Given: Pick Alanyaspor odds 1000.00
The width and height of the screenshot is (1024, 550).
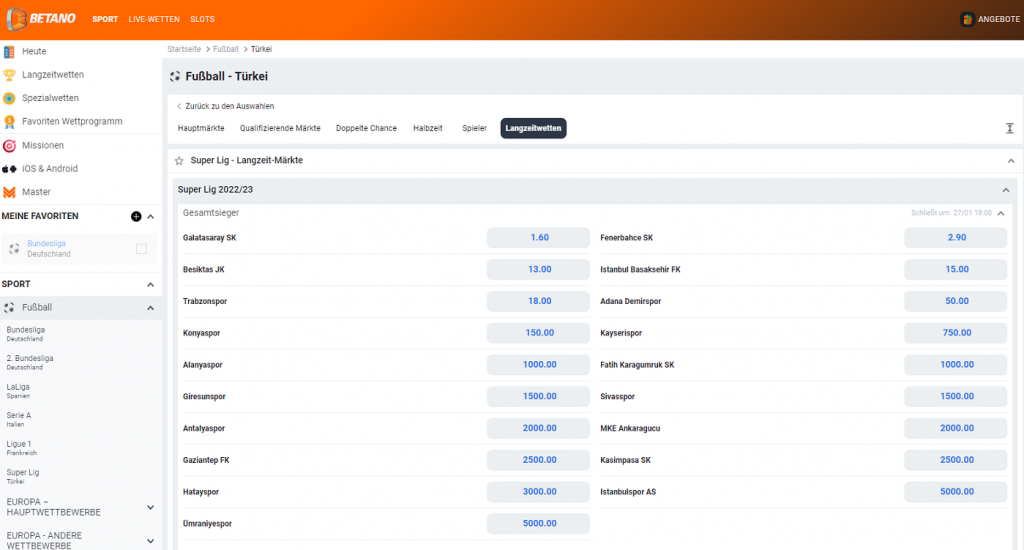Looking at the screenshot, I should click(538, 364).
